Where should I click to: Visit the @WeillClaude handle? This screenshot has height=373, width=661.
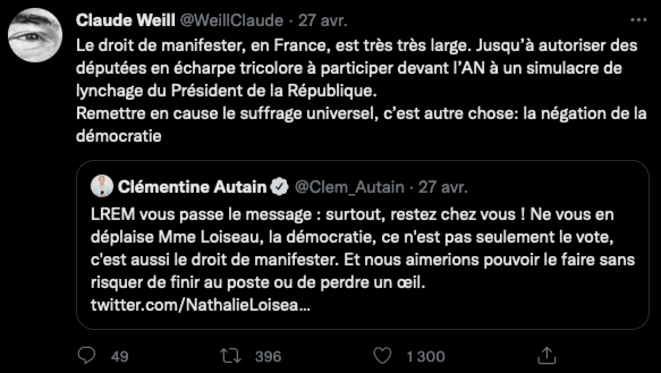click(x=232, y=21)
